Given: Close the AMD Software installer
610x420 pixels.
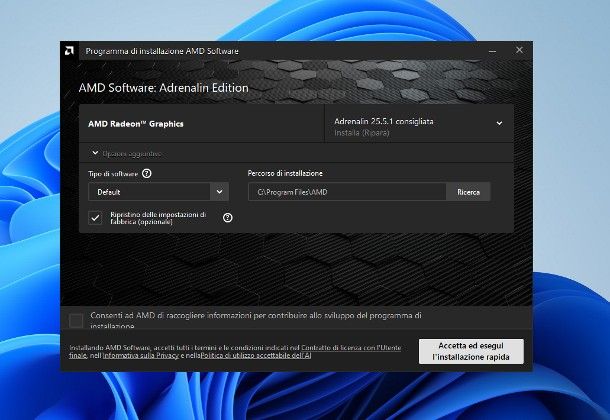Looking at the screenshot, I should tap(519, 49).
